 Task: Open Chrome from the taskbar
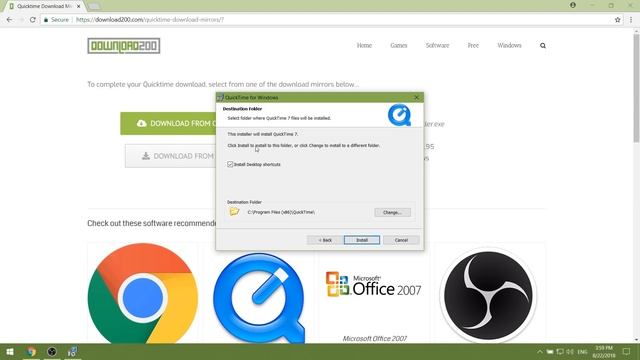point(31,351)
